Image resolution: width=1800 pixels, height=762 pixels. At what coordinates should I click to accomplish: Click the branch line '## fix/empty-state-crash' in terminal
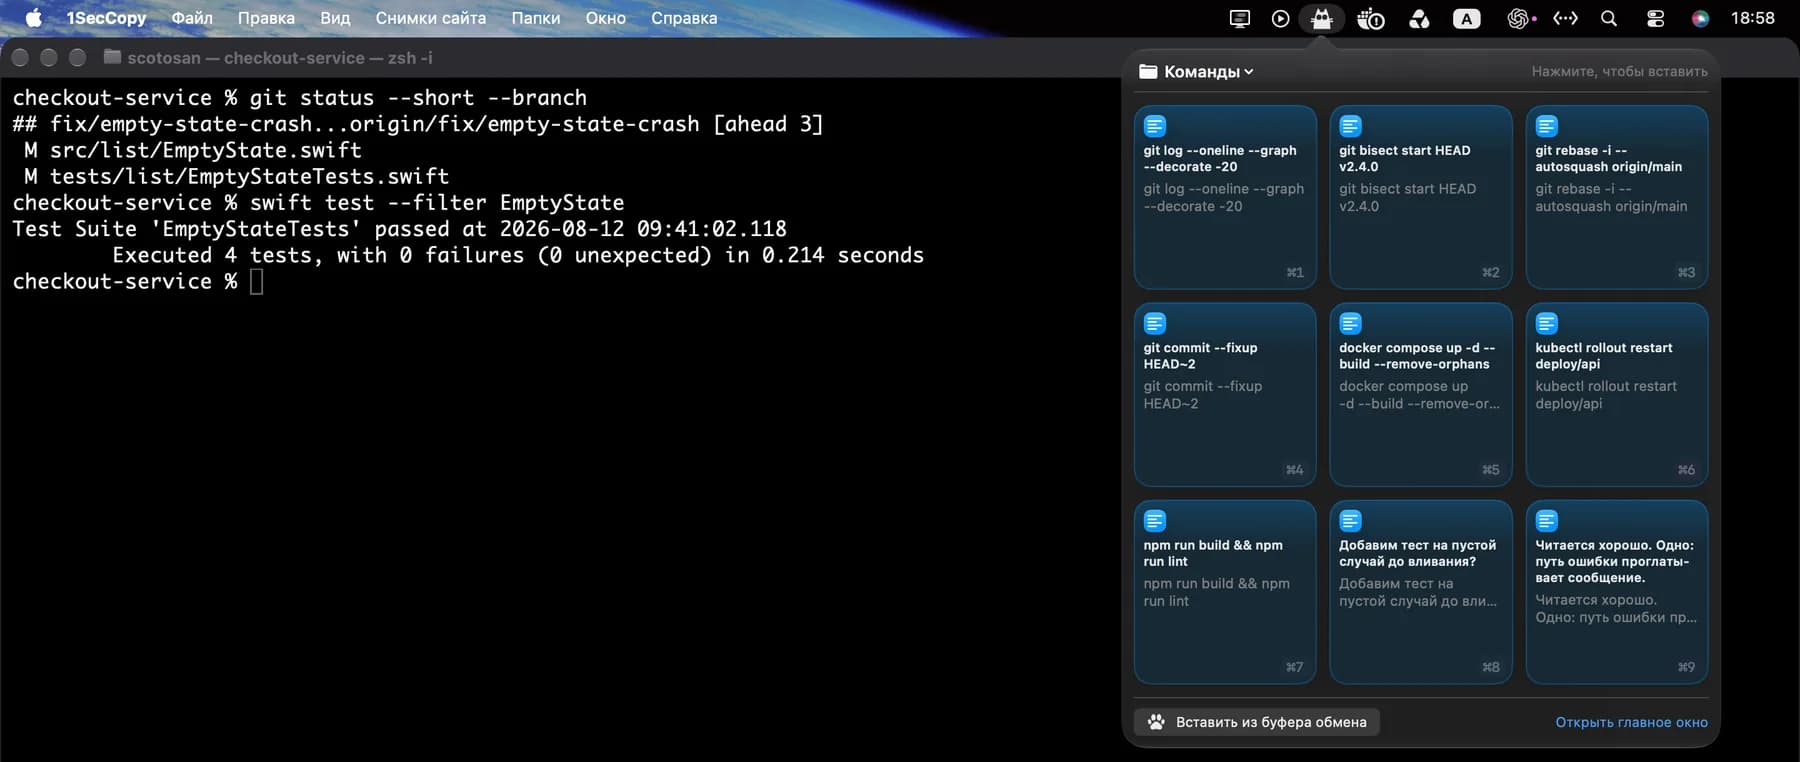[417, 124]
